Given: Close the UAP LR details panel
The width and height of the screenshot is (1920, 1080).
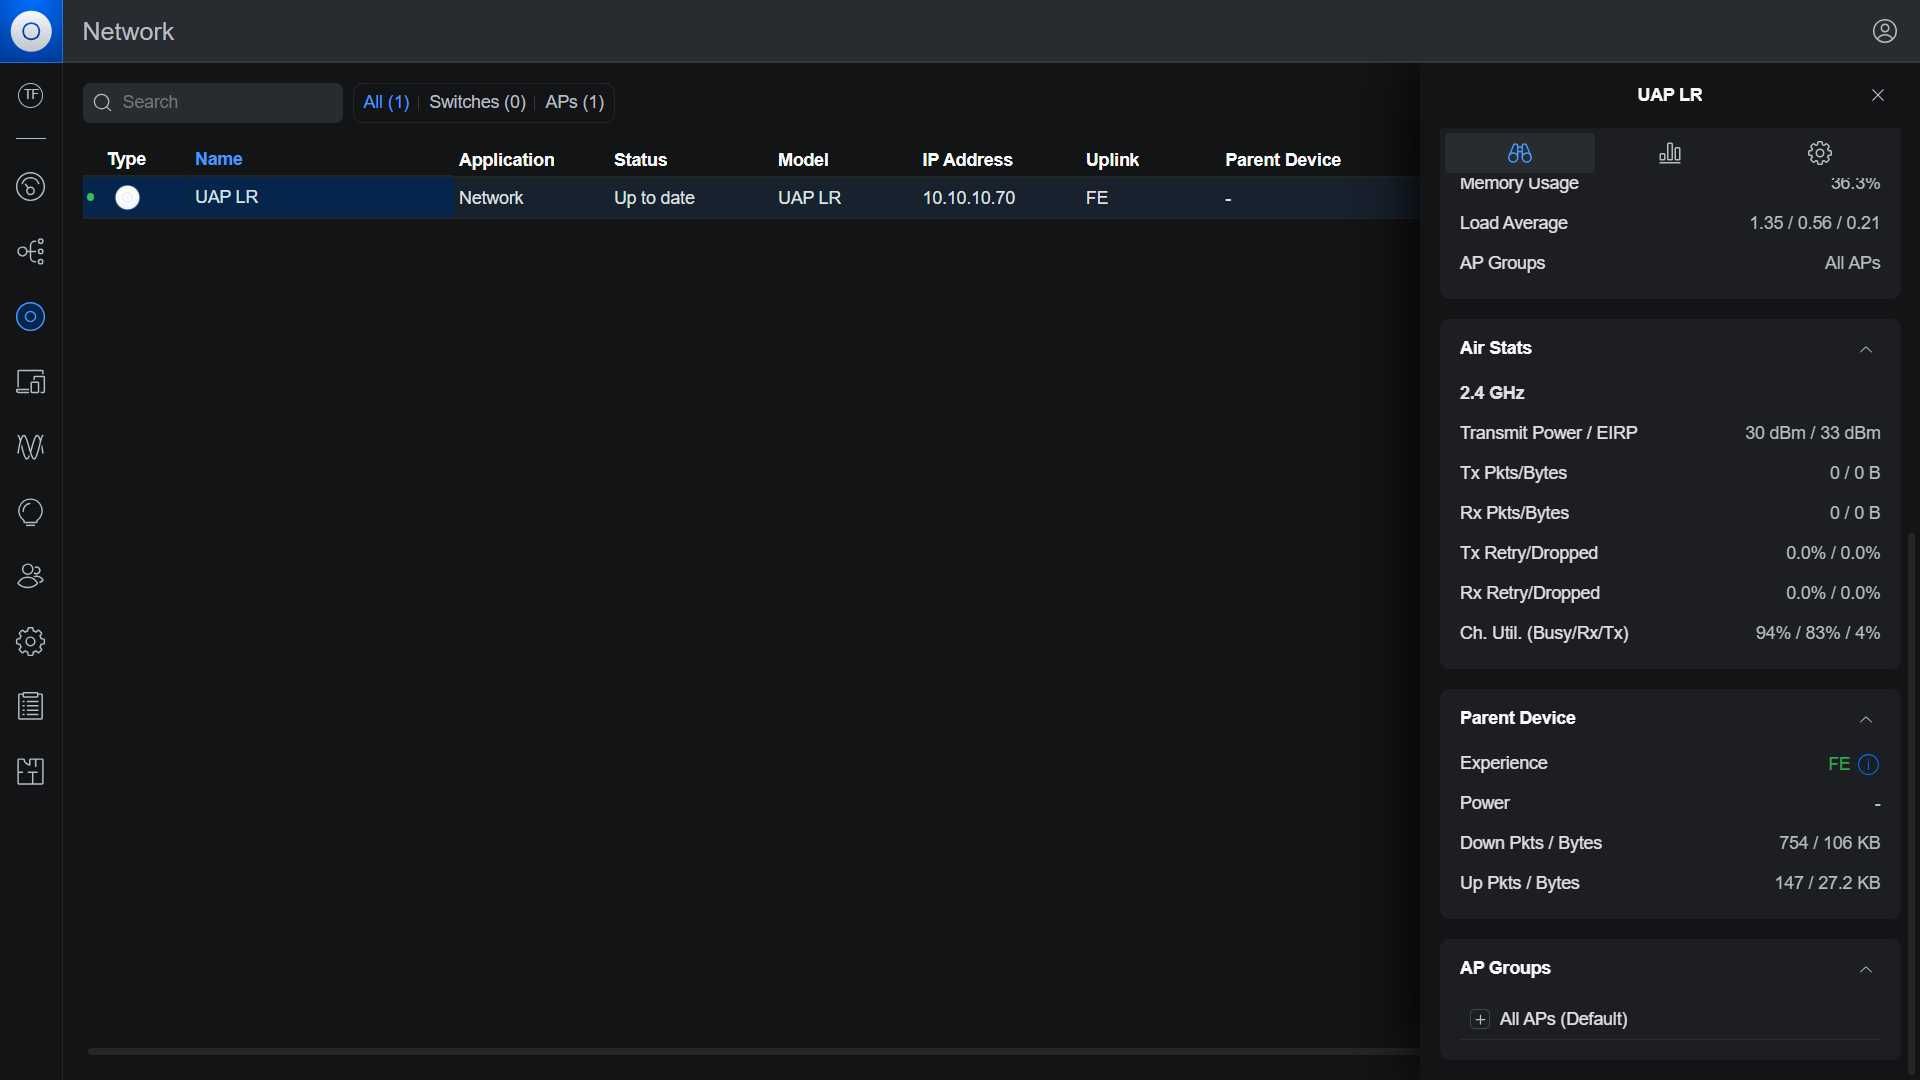Looking at the screenshot, I should point(1878,95).
